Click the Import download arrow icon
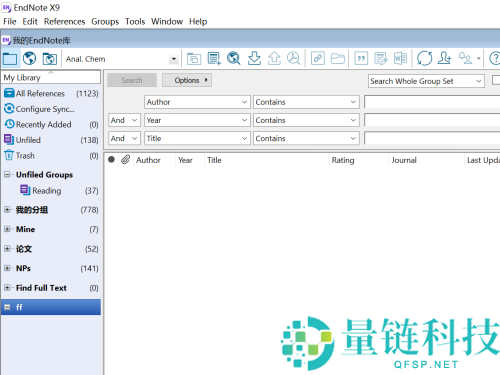The height and width of the screenshot is (375, 500). click(x=254, y=58)
